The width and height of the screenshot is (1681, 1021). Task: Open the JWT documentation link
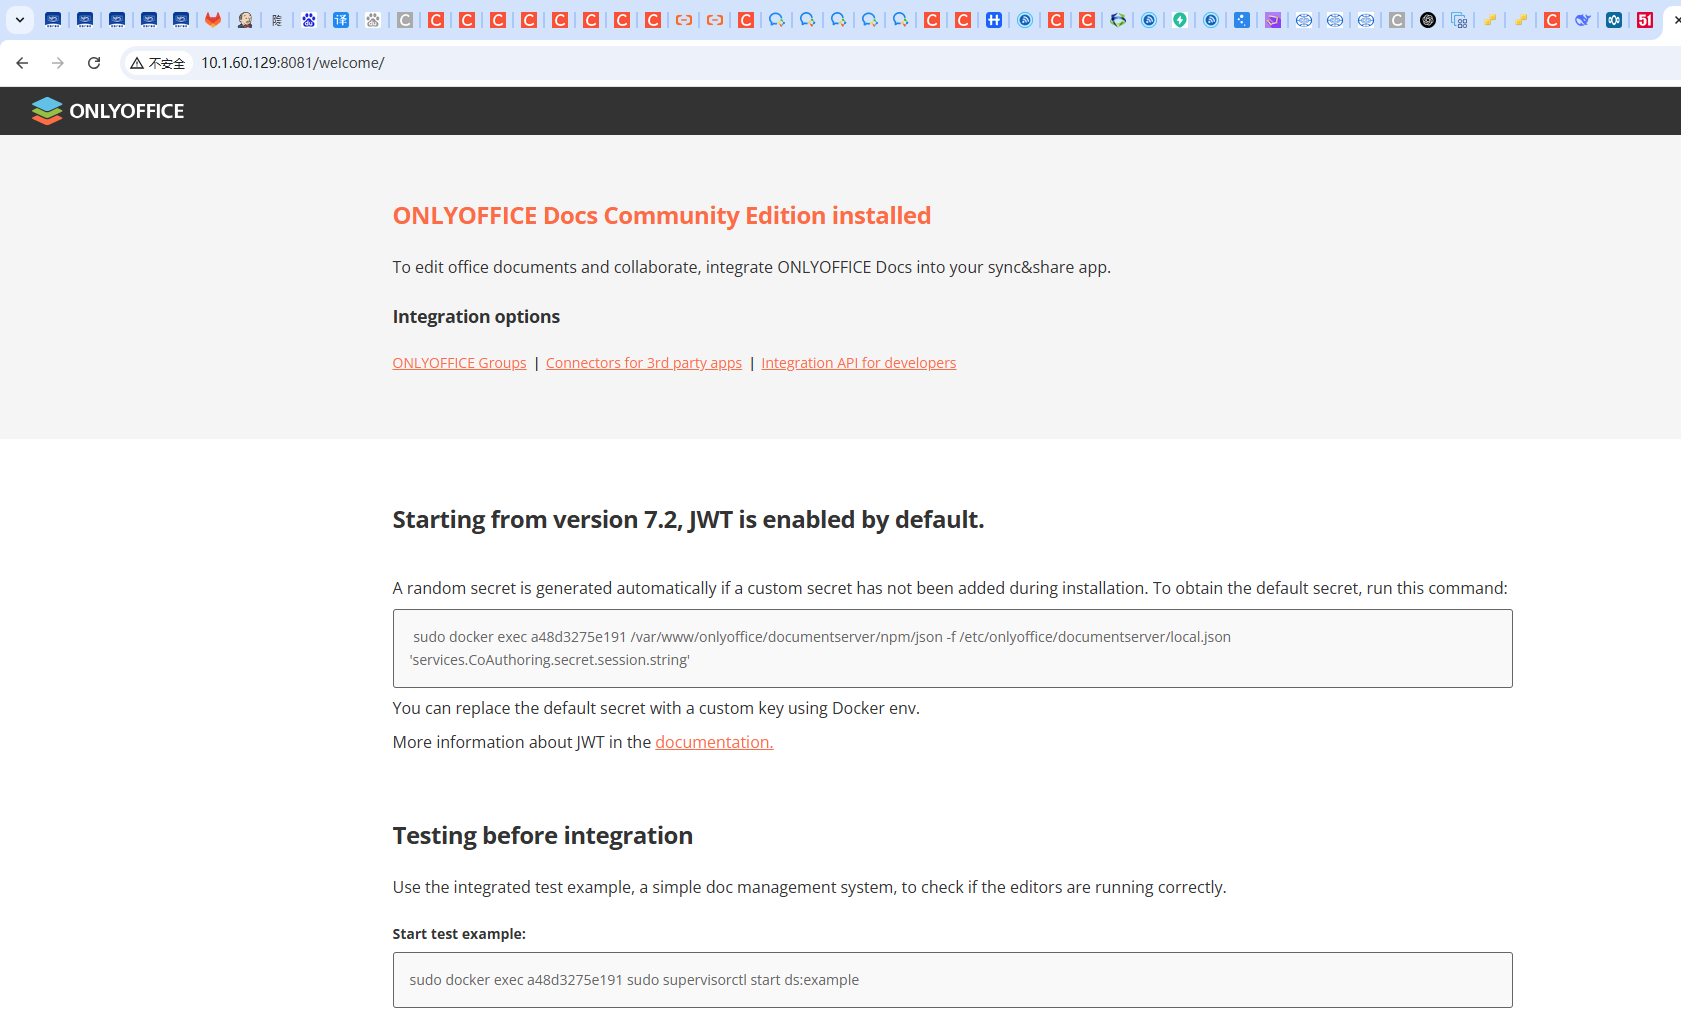714,742
